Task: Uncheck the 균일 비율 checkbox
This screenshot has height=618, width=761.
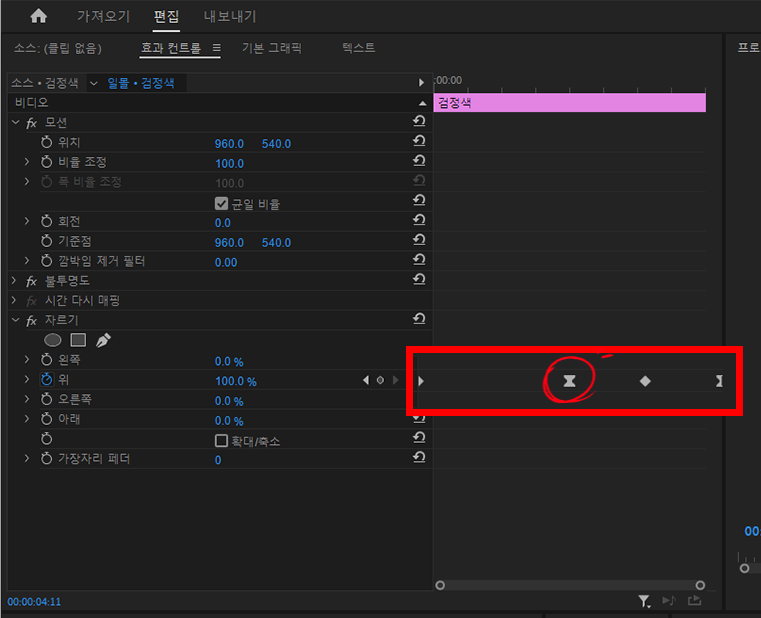Action: [222, 203]
